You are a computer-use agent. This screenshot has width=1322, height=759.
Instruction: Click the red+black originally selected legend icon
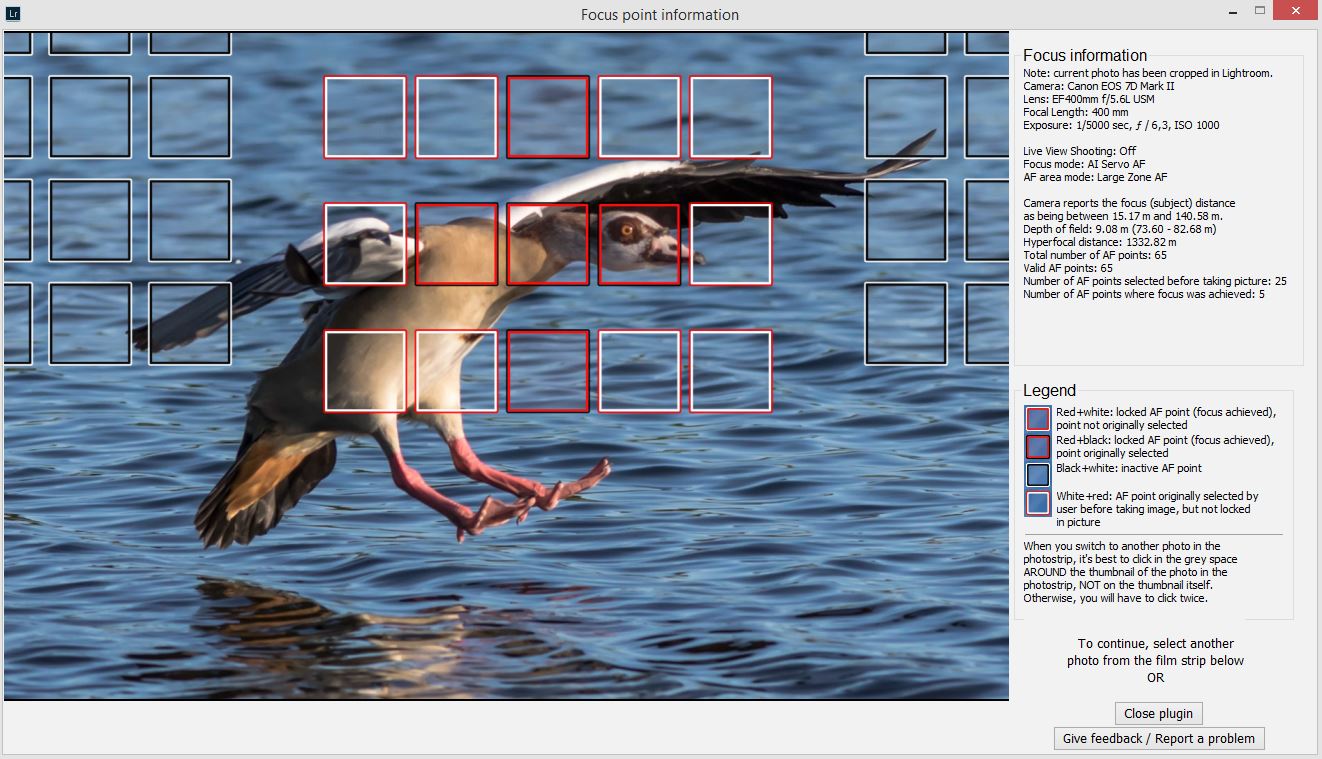point(1036,446)
